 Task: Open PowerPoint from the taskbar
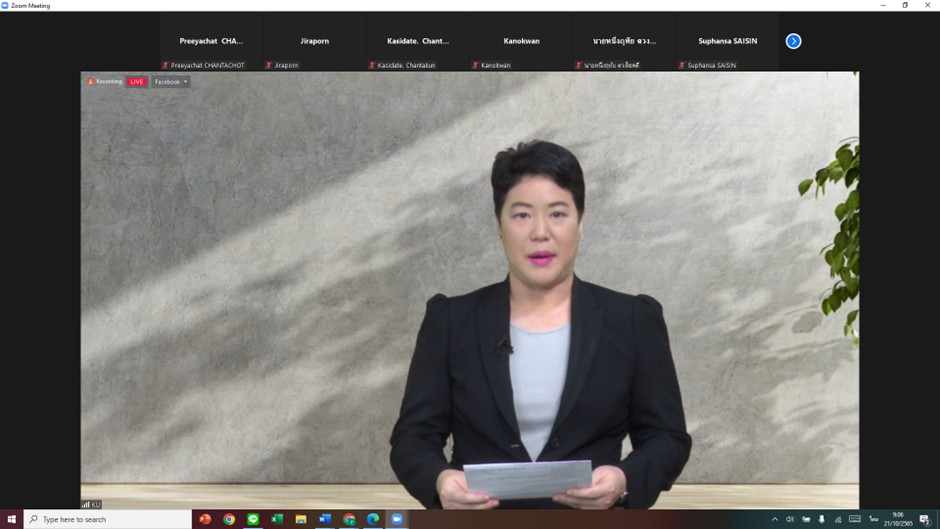pyautogui.click(x=205, y=519)
